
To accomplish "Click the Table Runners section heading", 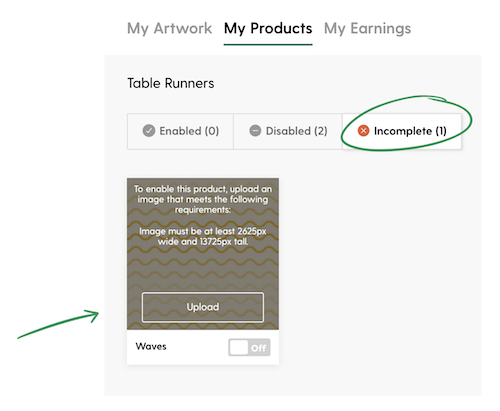I will 171,83.
